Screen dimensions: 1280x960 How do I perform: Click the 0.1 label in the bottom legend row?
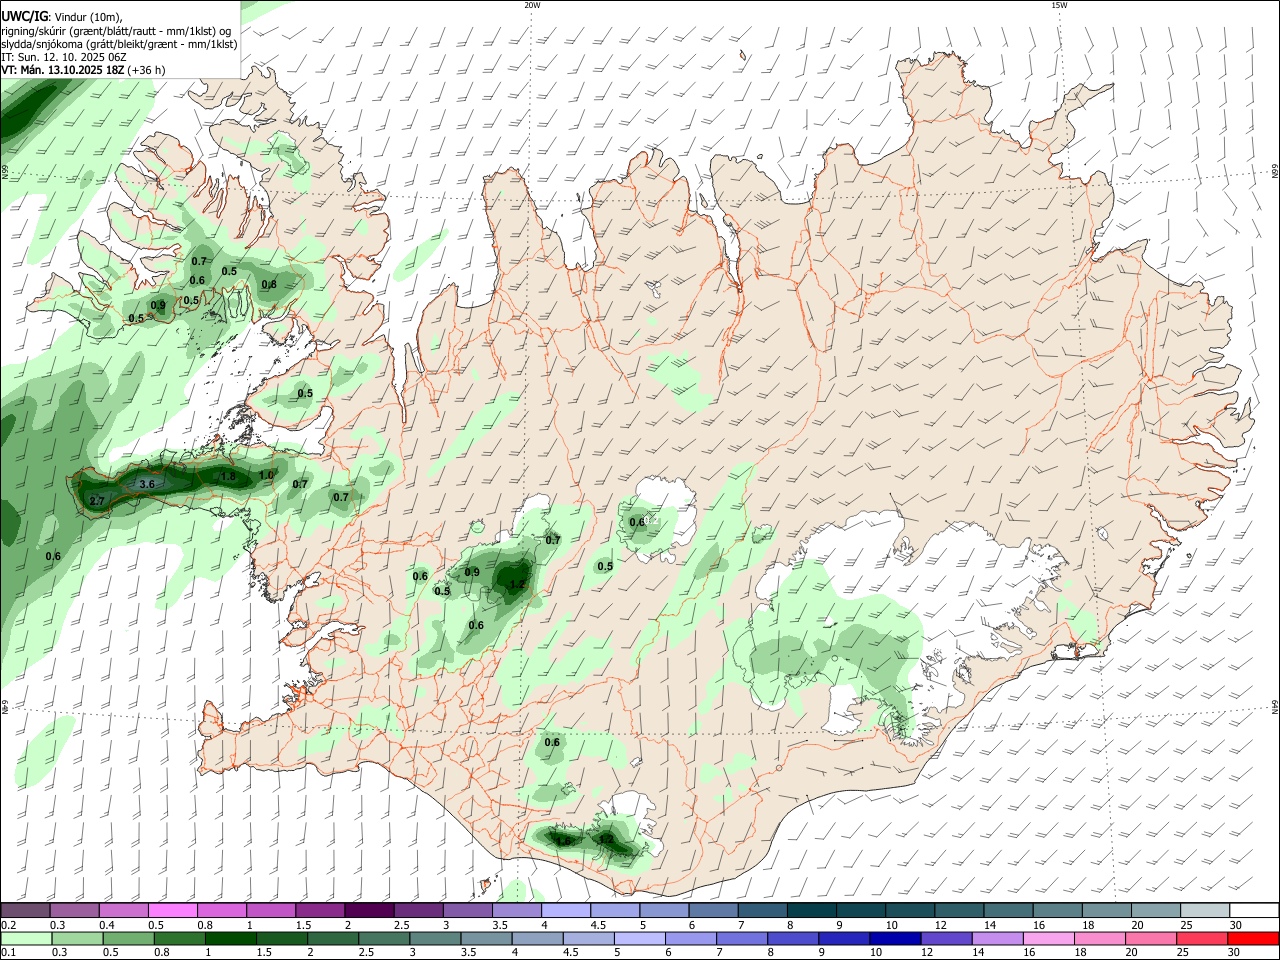tap(8, 953)
